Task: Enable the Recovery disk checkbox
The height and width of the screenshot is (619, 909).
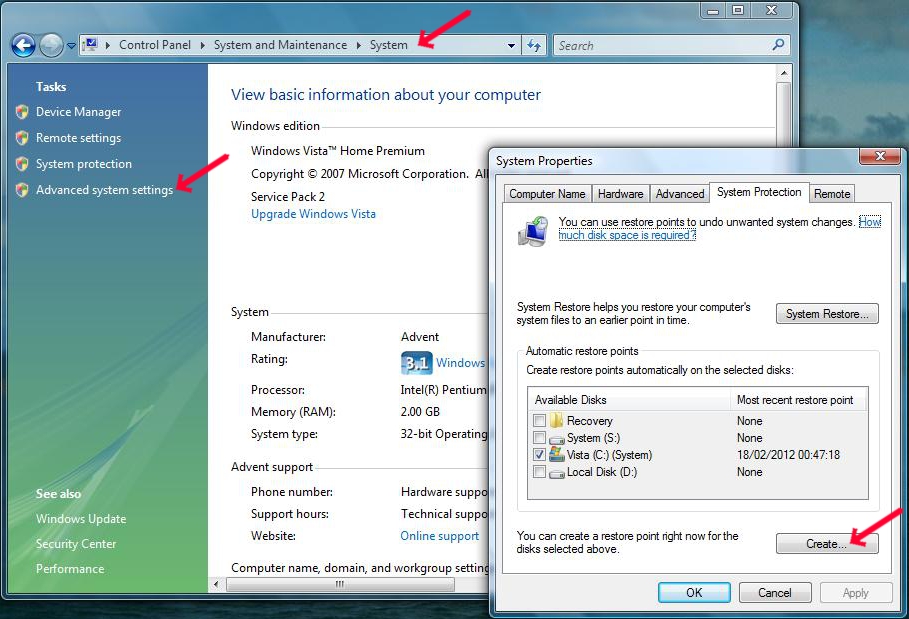Action: [539, 421]
